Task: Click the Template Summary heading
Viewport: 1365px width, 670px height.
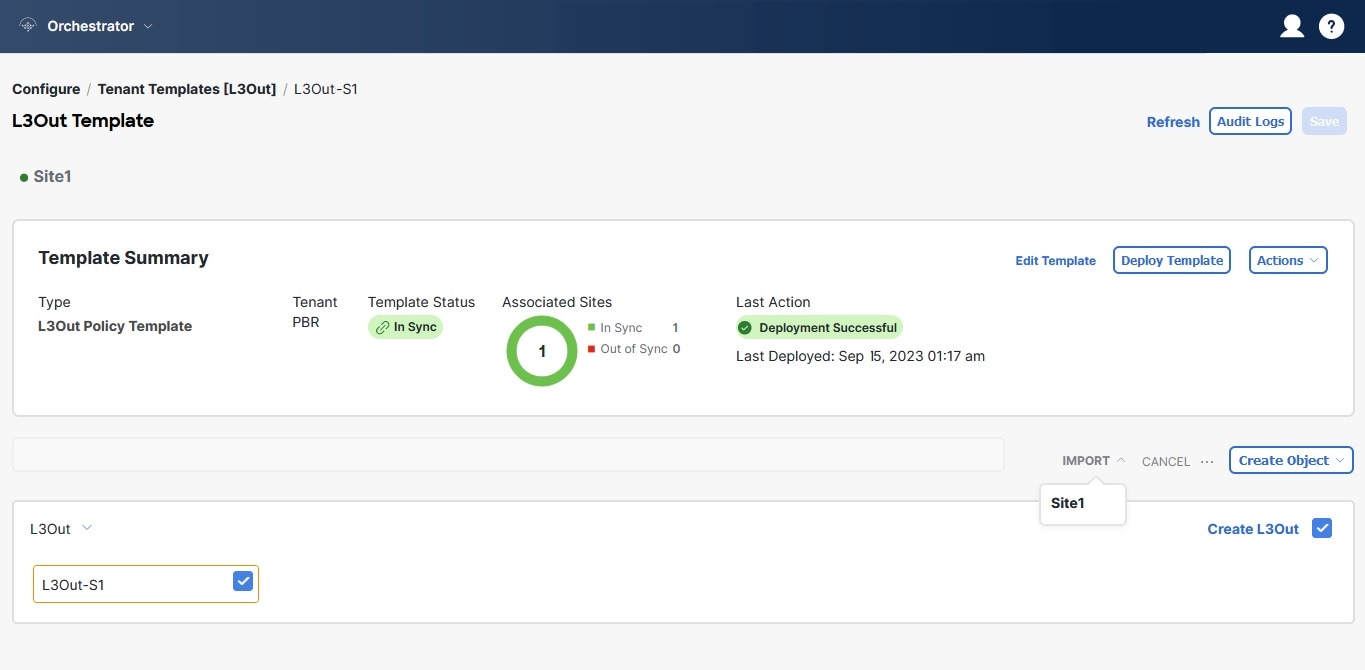Action: pyautogui.click(x=123, y=258)
